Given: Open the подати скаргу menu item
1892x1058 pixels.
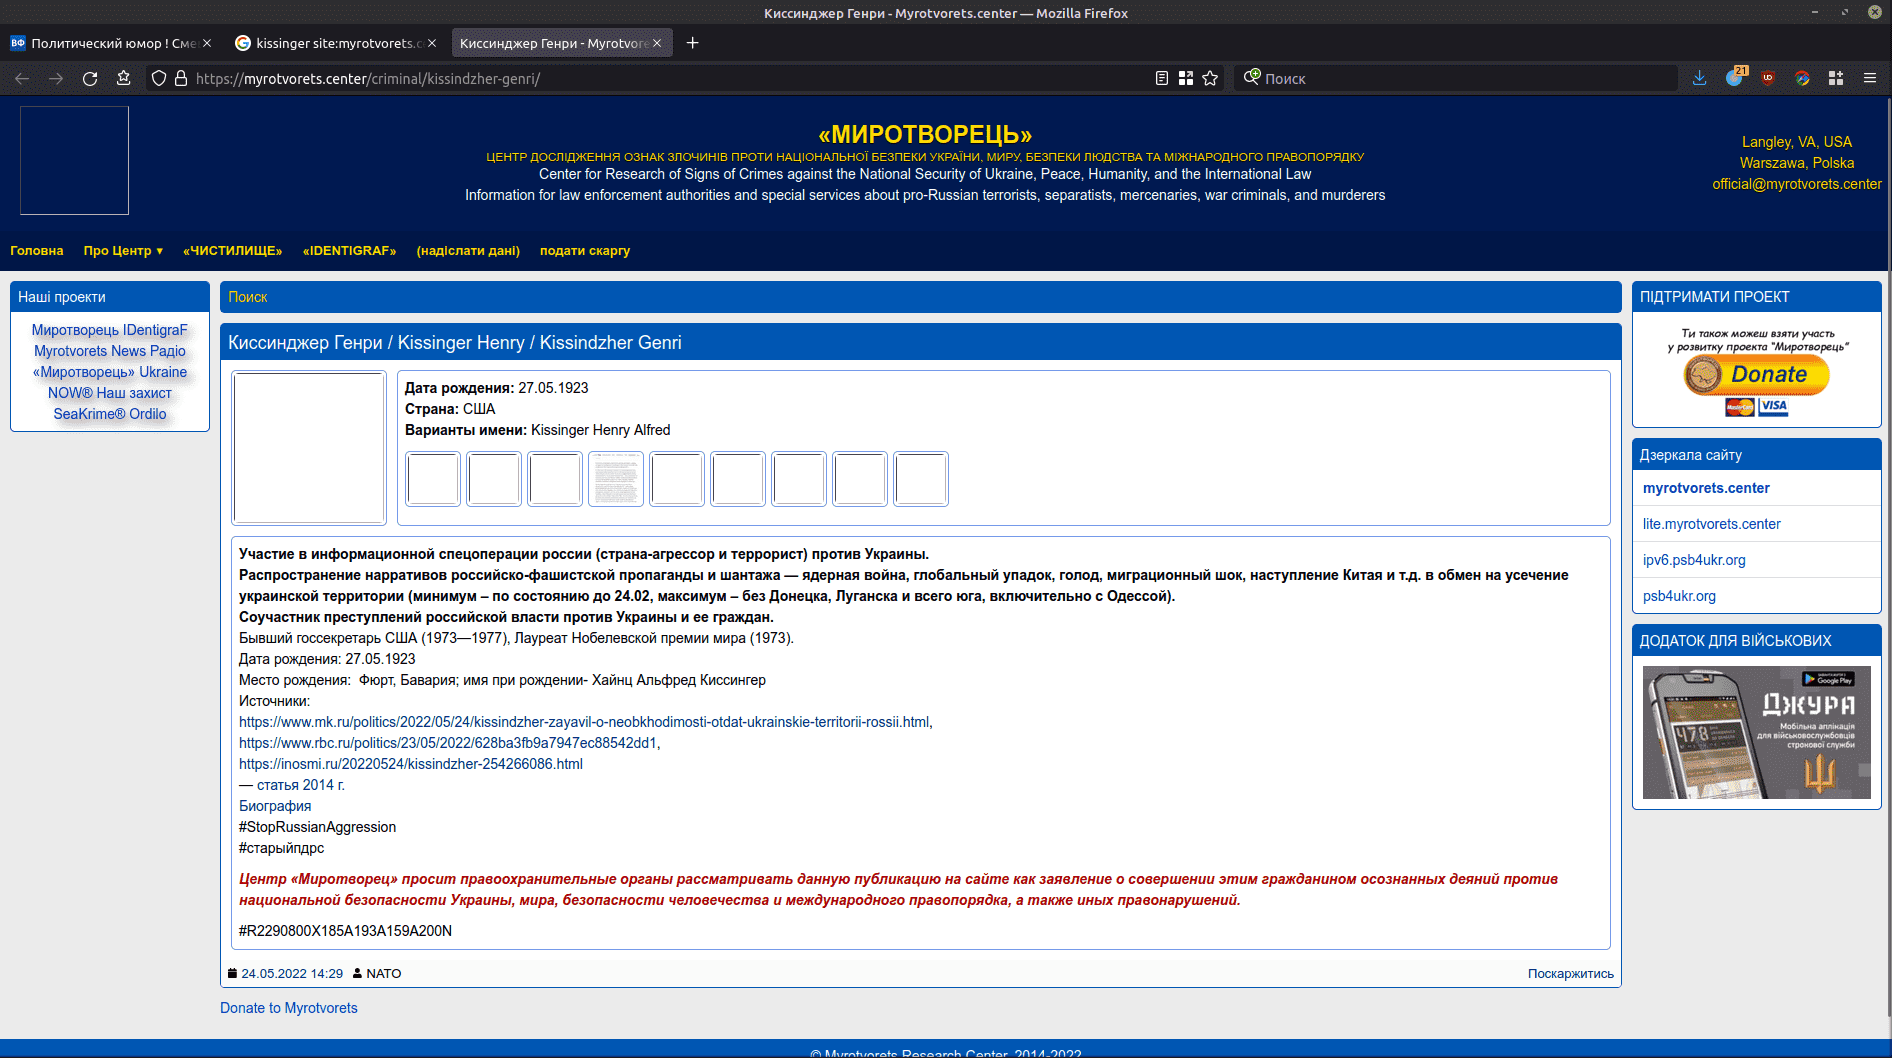Looking at the screenshot, I should 585,251.
